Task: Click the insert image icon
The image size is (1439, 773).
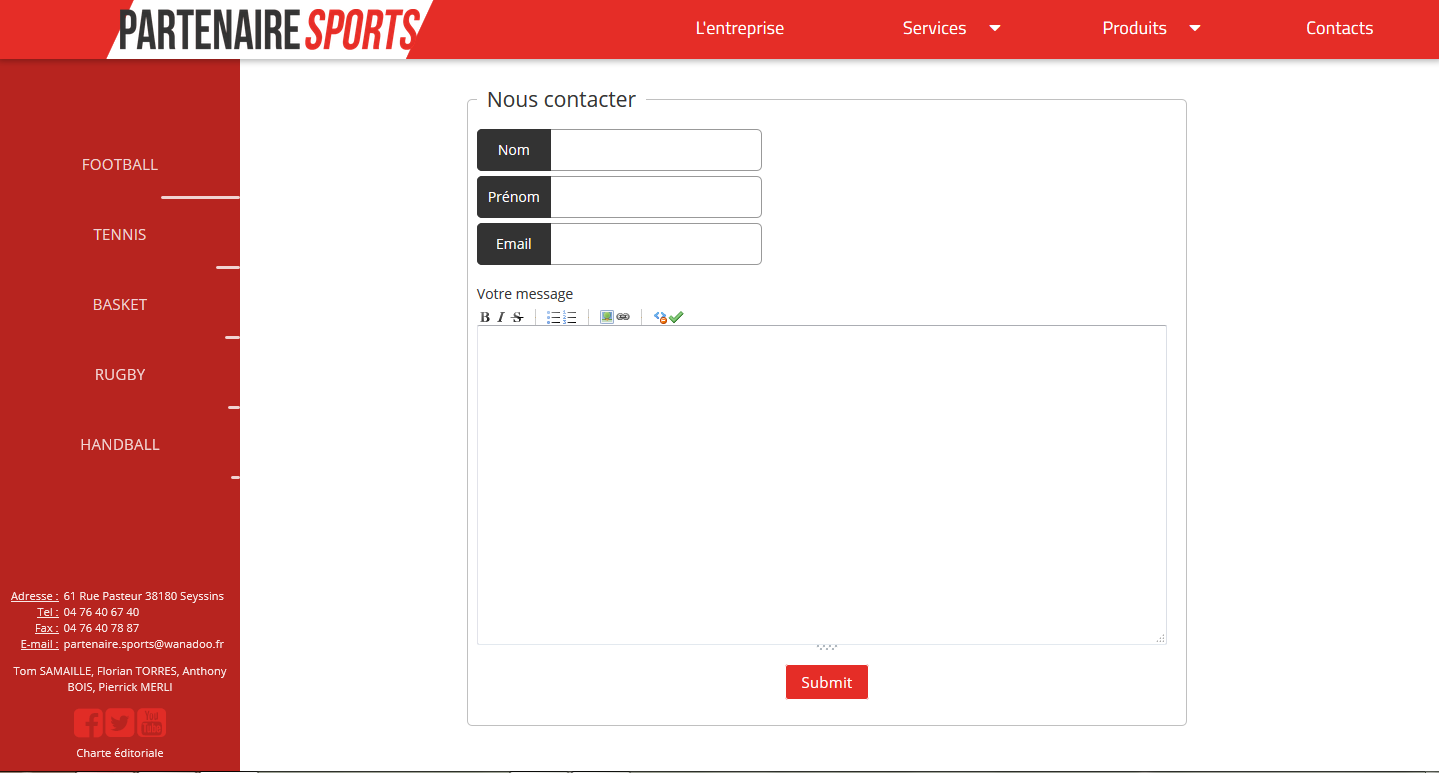Action: 607,317
